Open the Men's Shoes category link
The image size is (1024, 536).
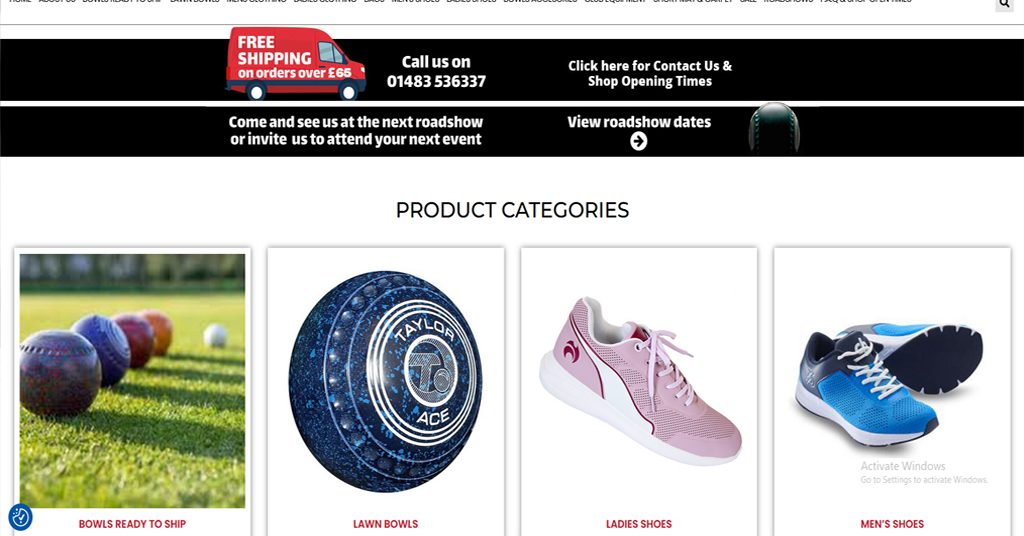[892, 524]
